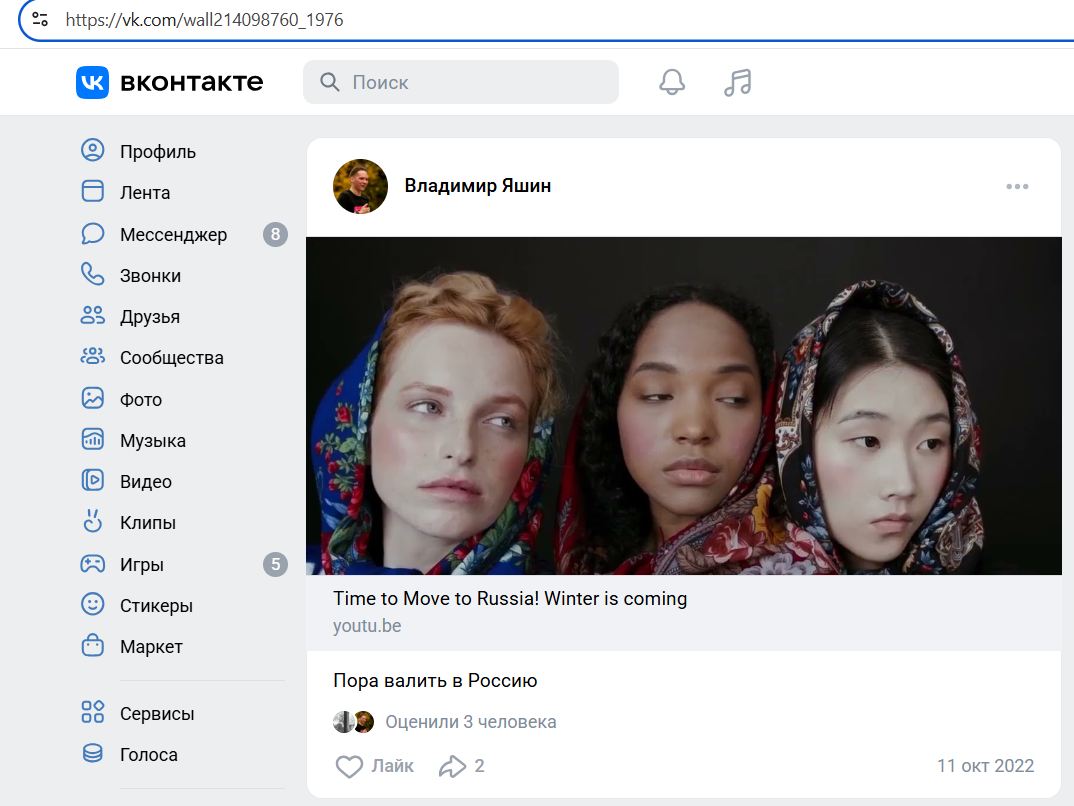1074x806 pixels.
Task: Click the site info icon in address bar
Action: [x=40, y=19]
